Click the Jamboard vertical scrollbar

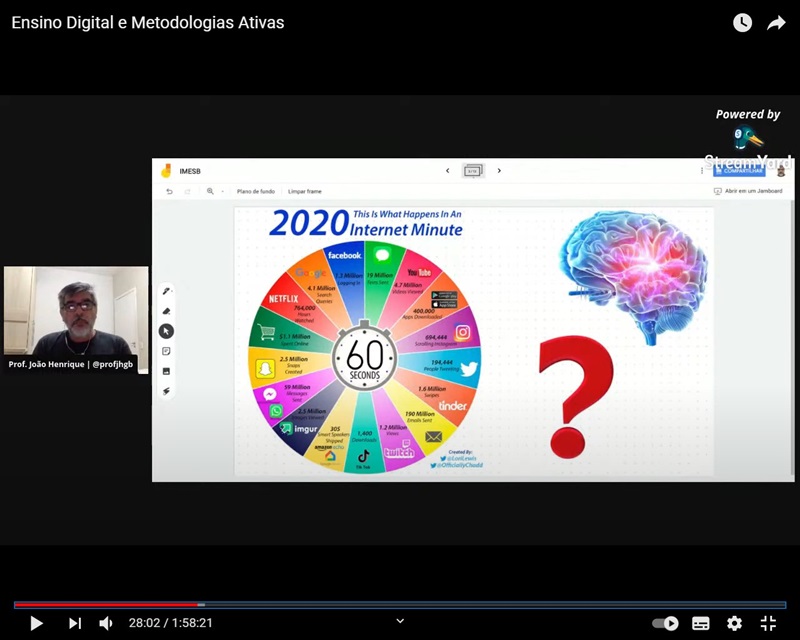click(792, 339)
